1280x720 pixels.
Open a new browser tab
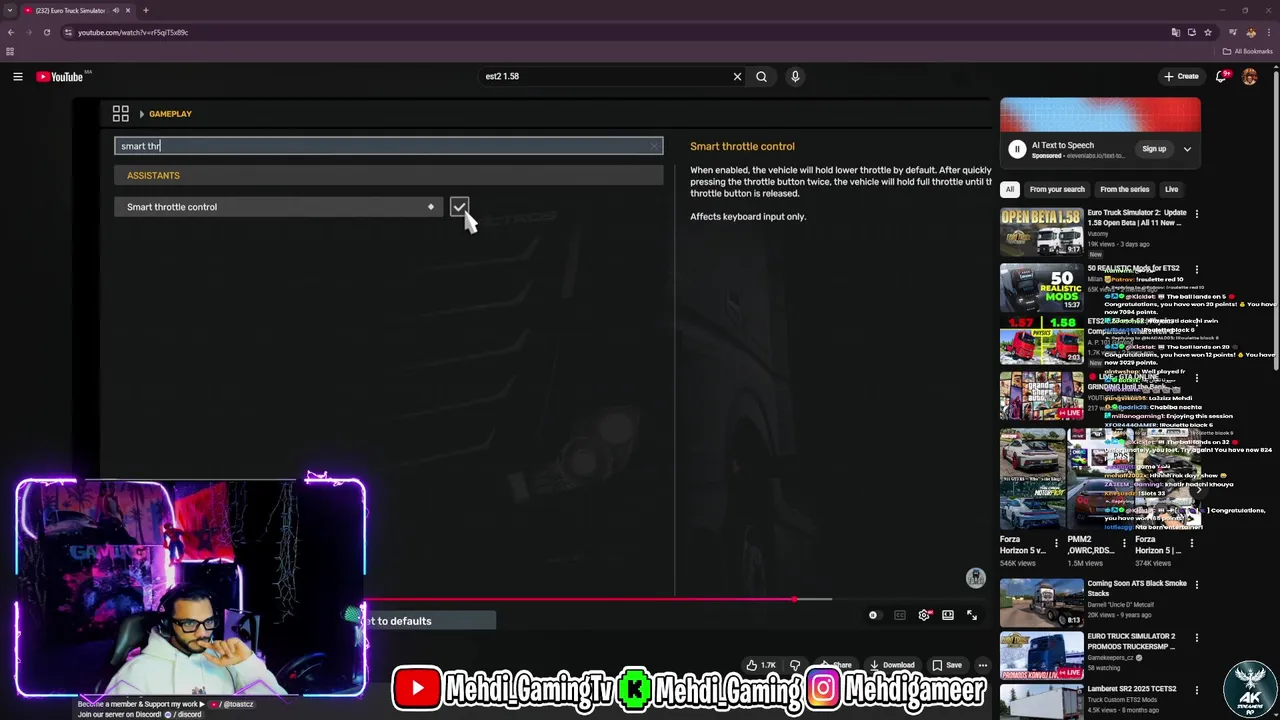point(146,10)
